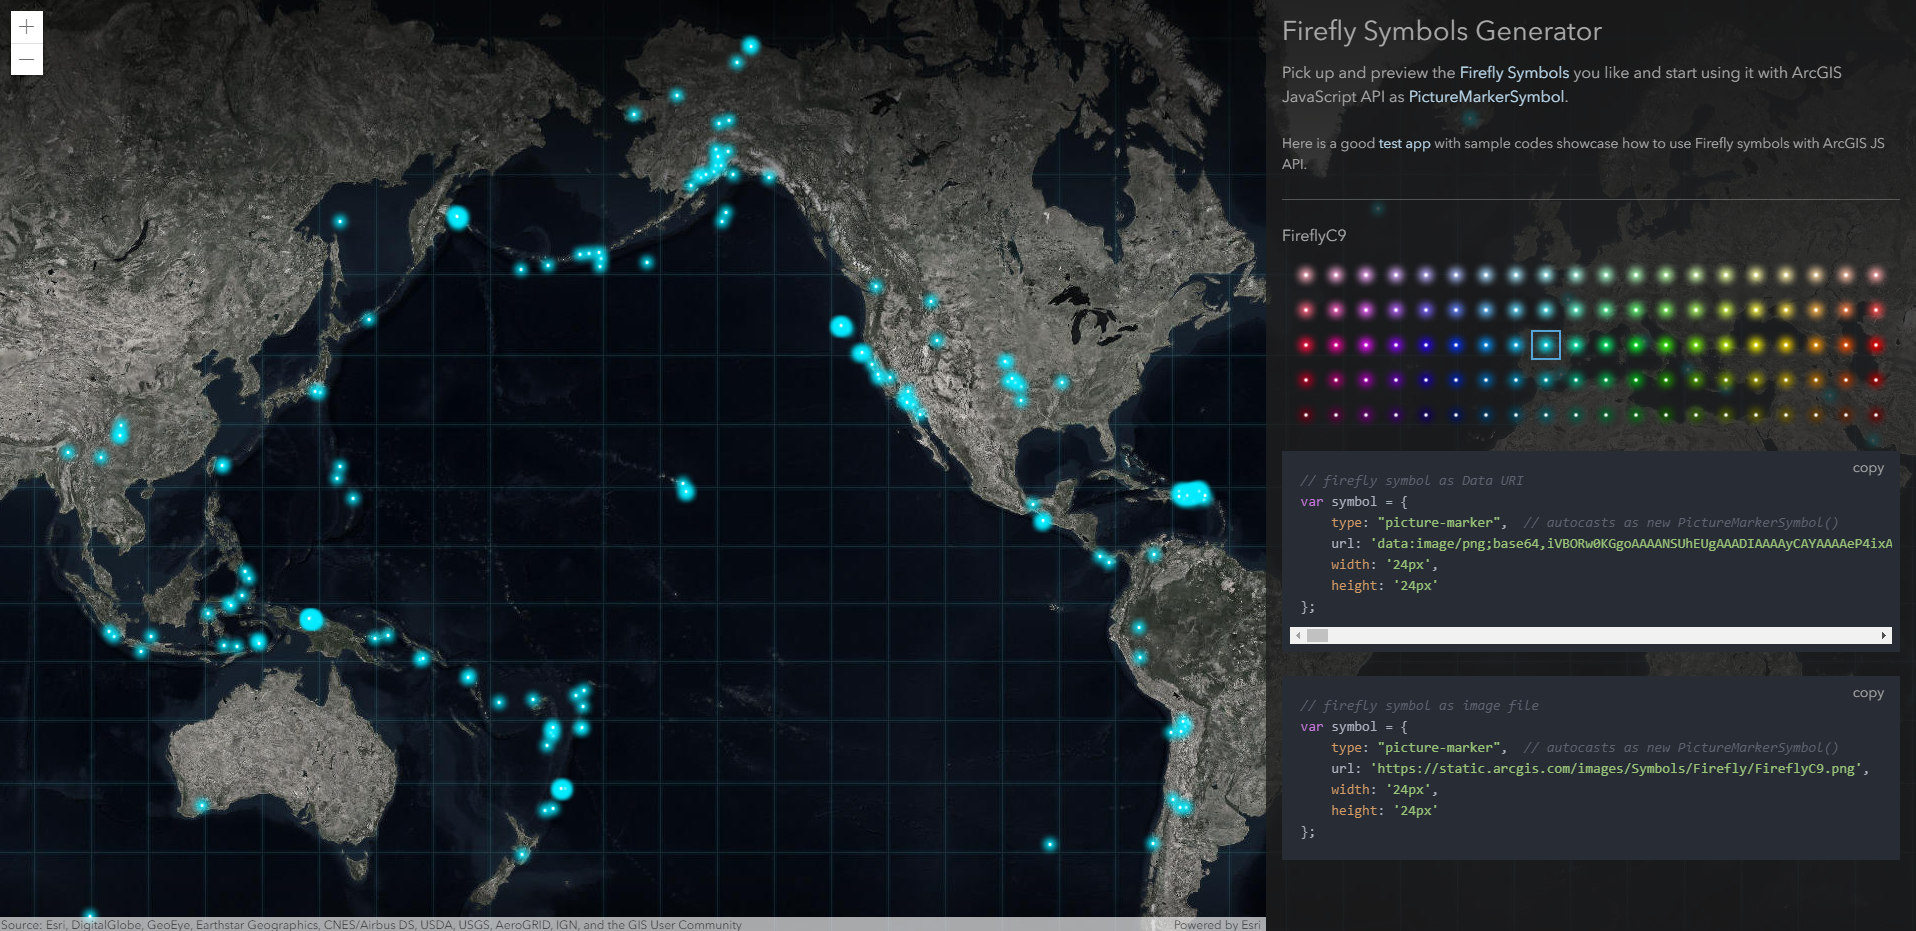Click the large cyan marker near Kamchatka
1916x931 pixels.
(458, 217)
